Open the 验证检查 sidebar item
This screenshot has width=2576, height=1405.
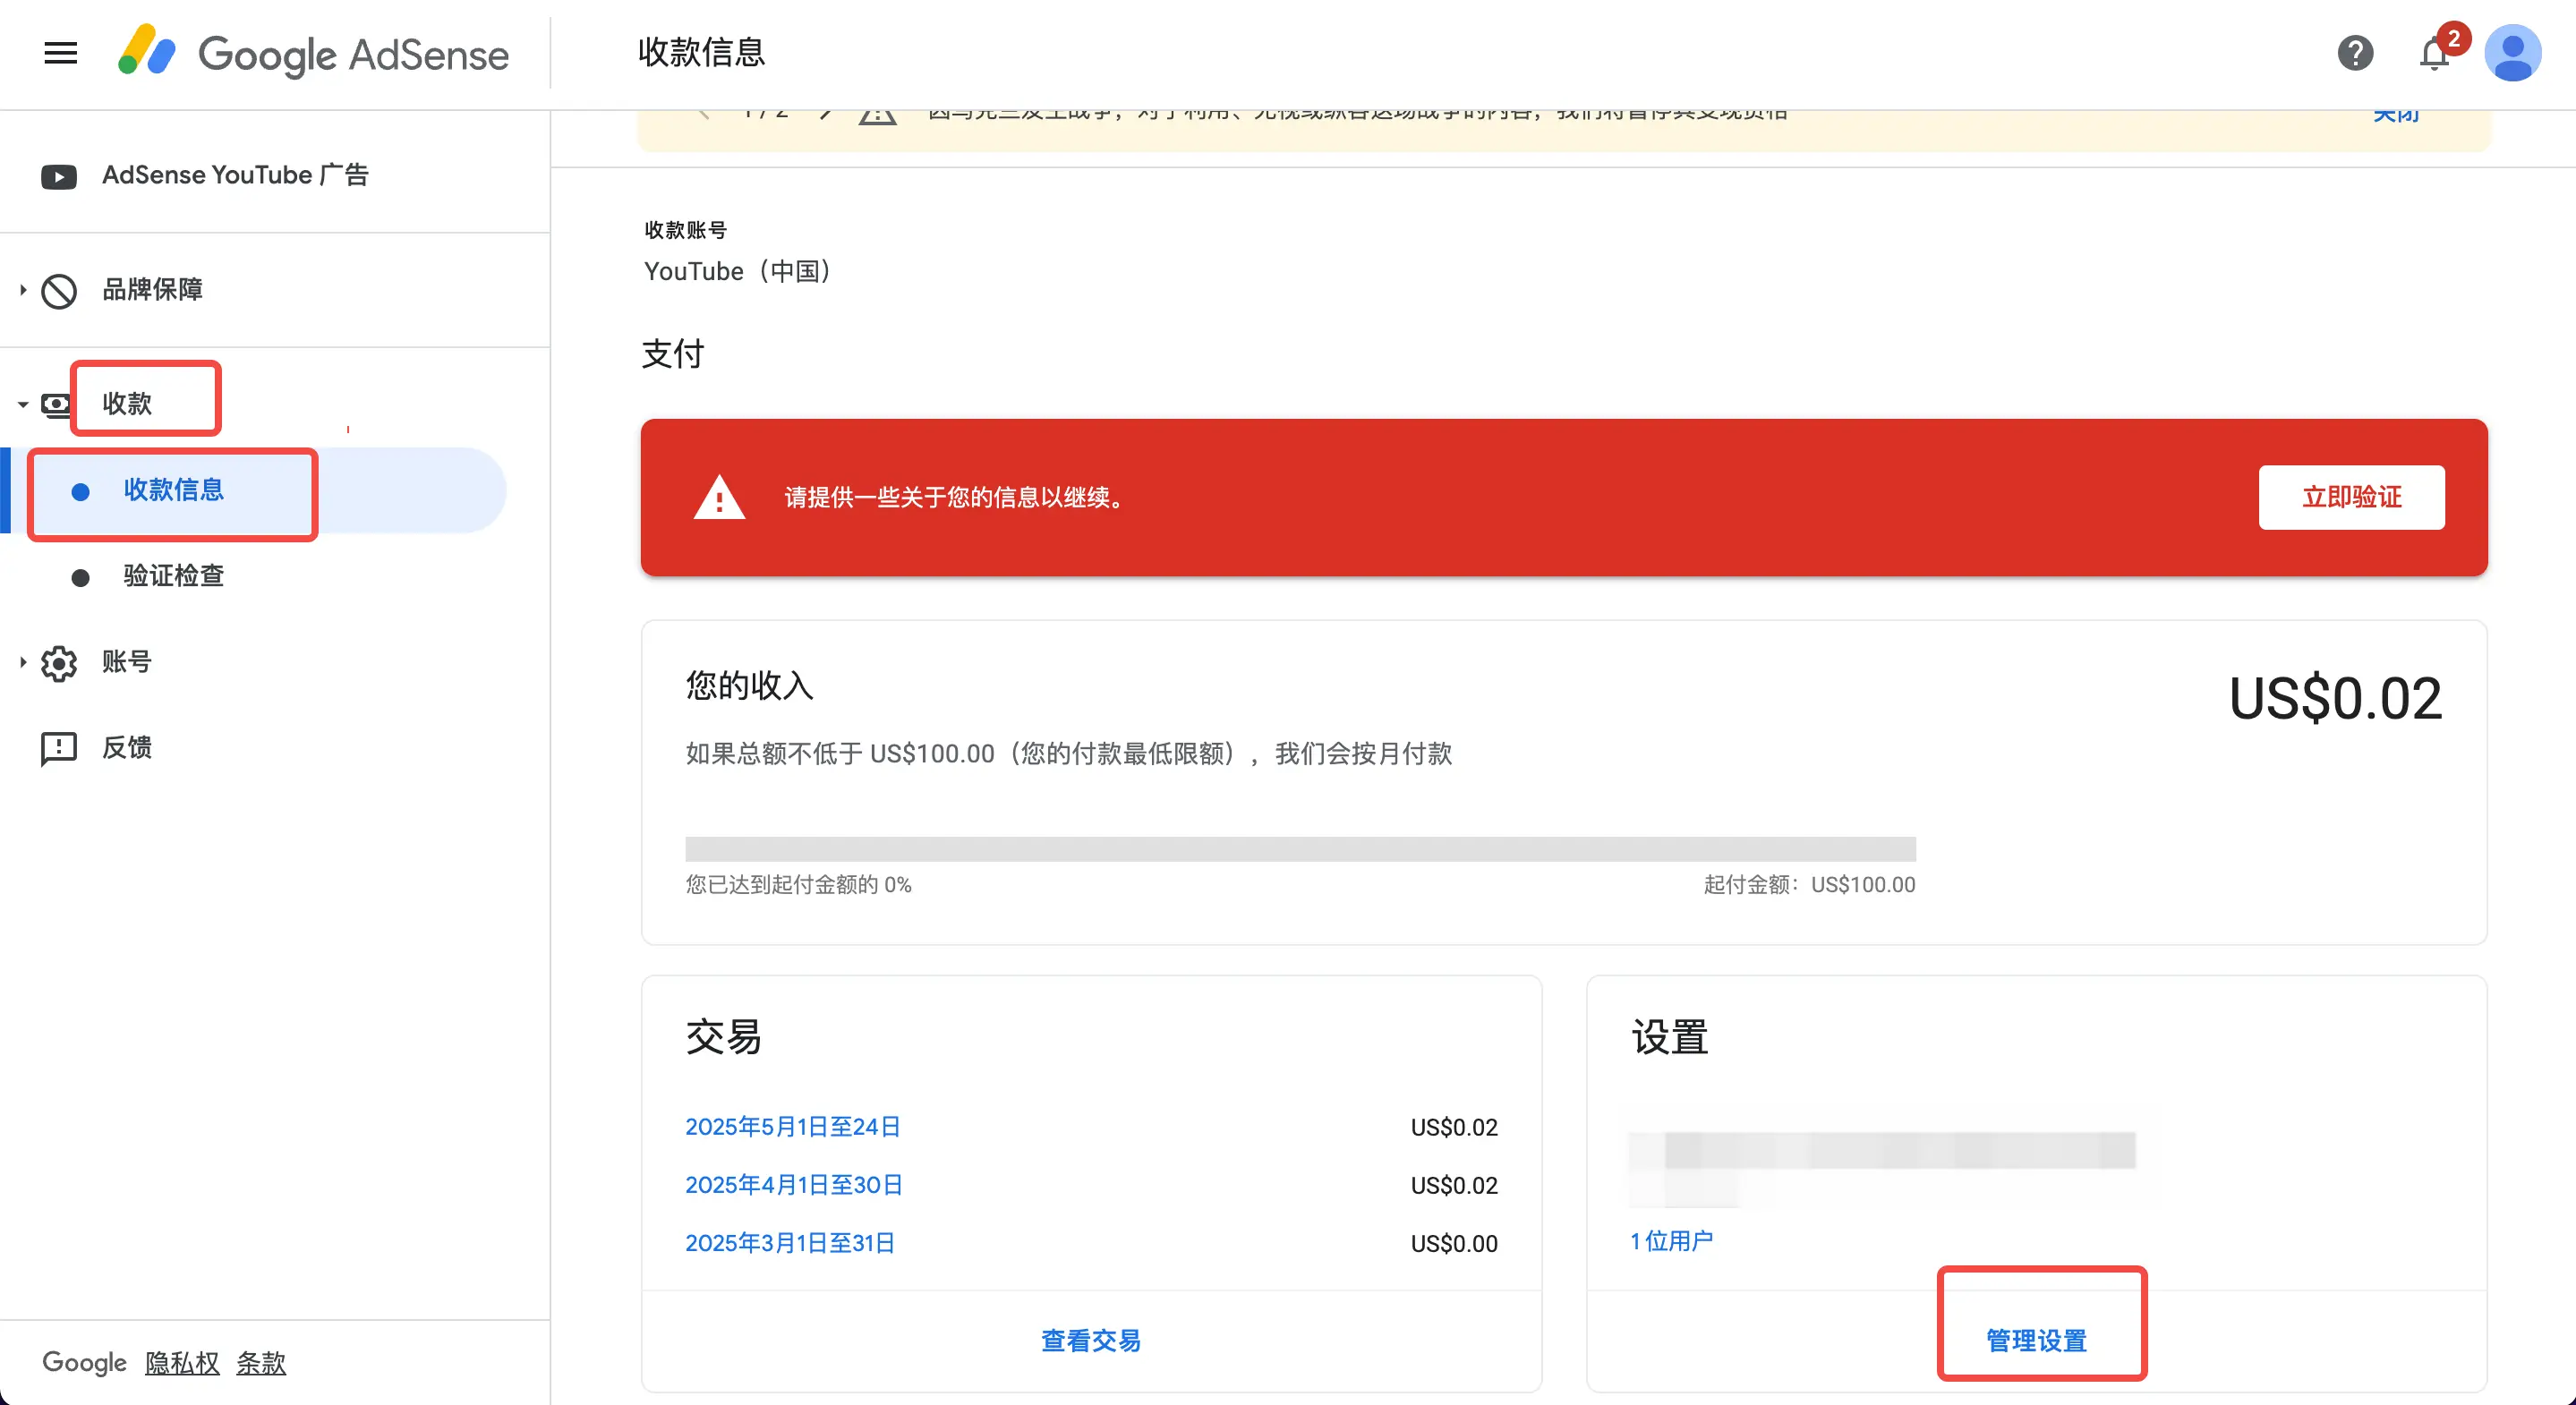pos(174,576)
